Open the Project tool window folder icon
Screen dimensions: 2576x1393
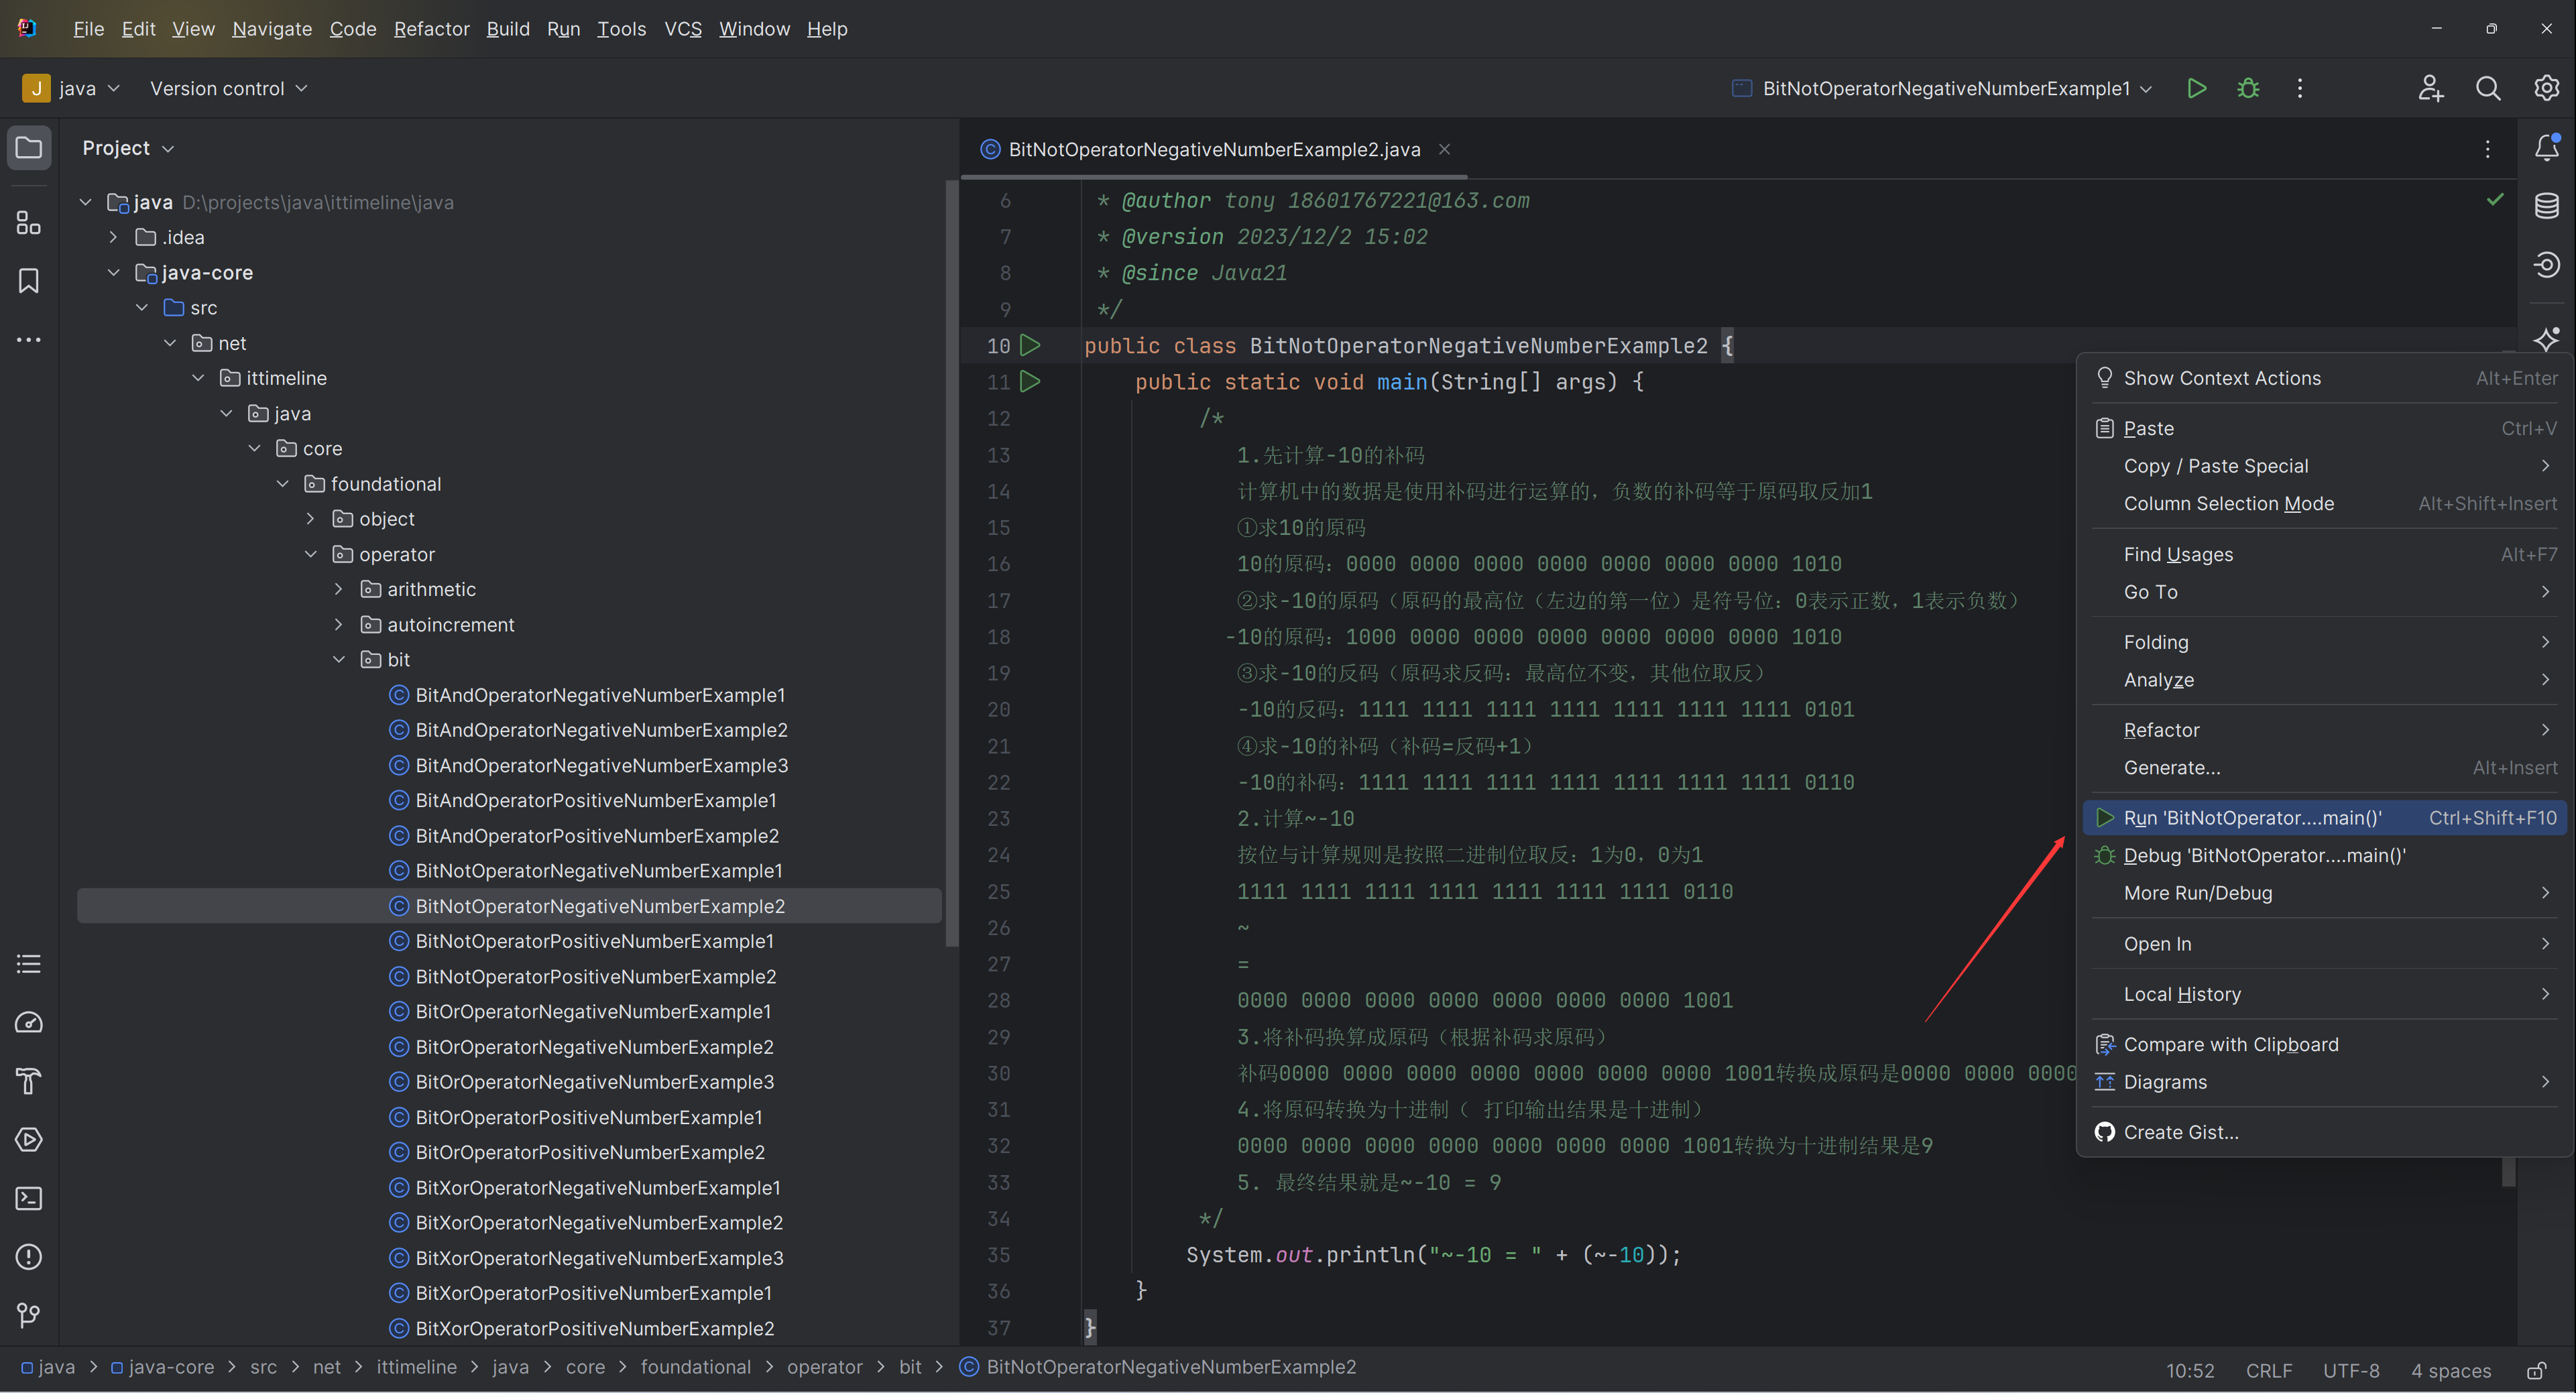click(29, 148)
